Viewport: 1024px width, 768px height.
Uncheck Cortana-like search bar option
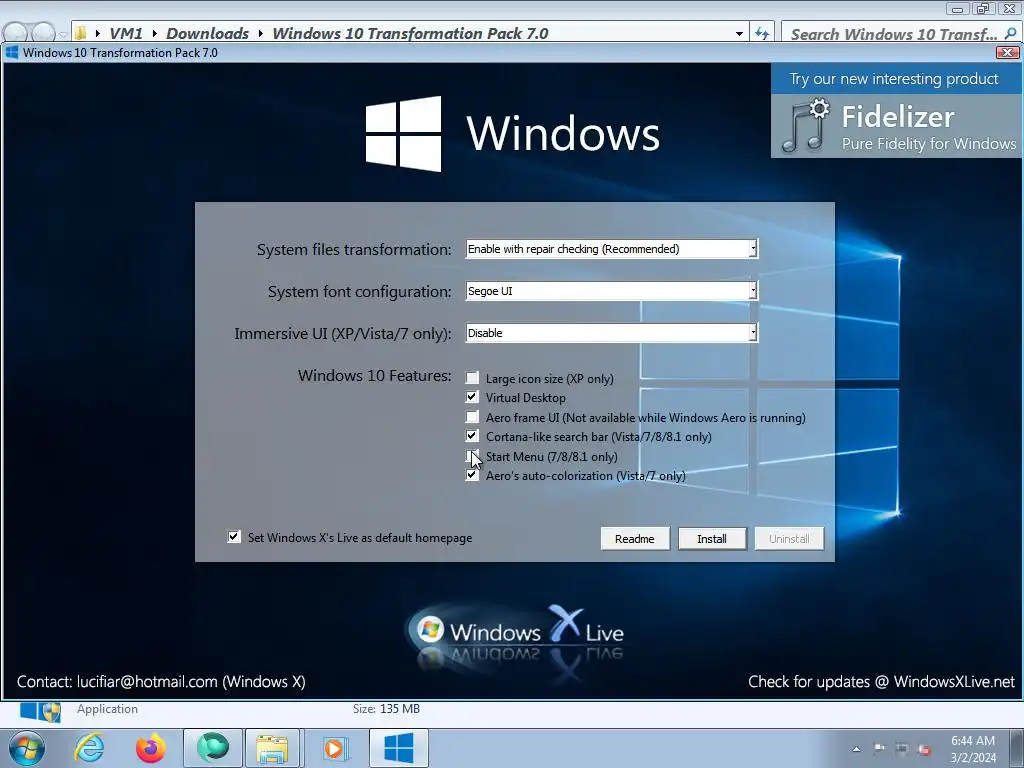(472, 436)
